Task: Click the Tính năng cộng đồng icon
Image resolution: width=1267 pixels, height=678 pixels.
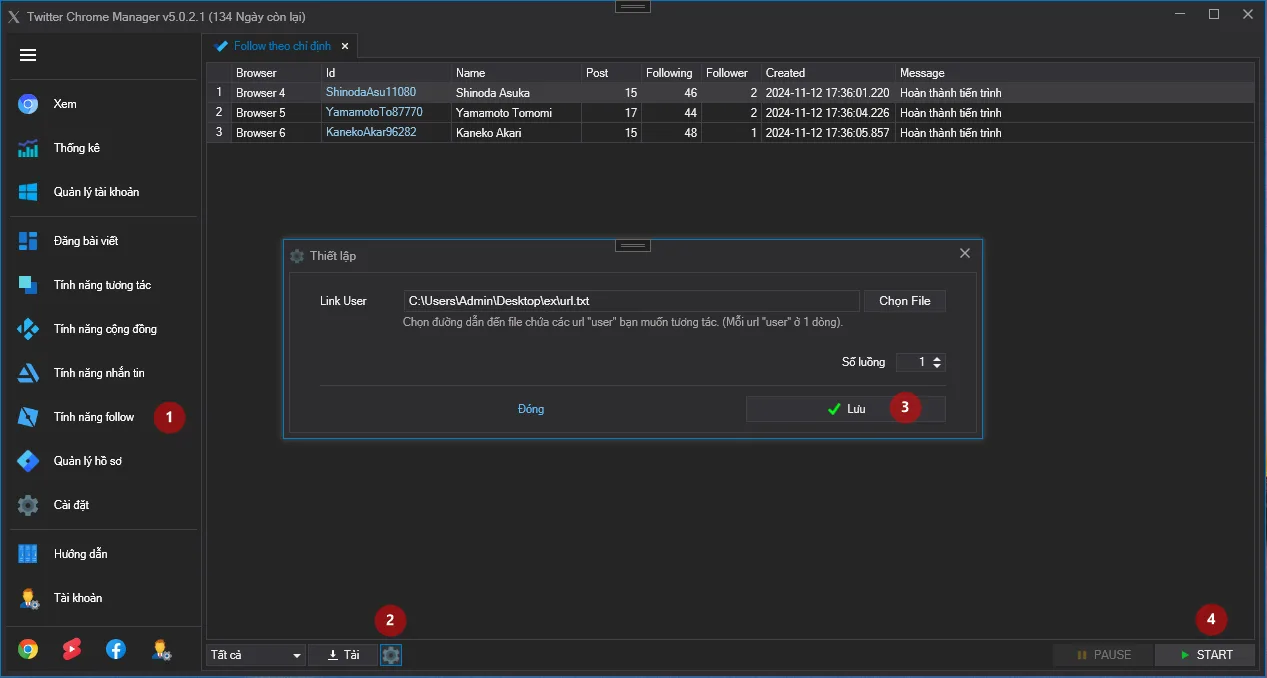Action: pyautogui.click(x=28, y=329)
